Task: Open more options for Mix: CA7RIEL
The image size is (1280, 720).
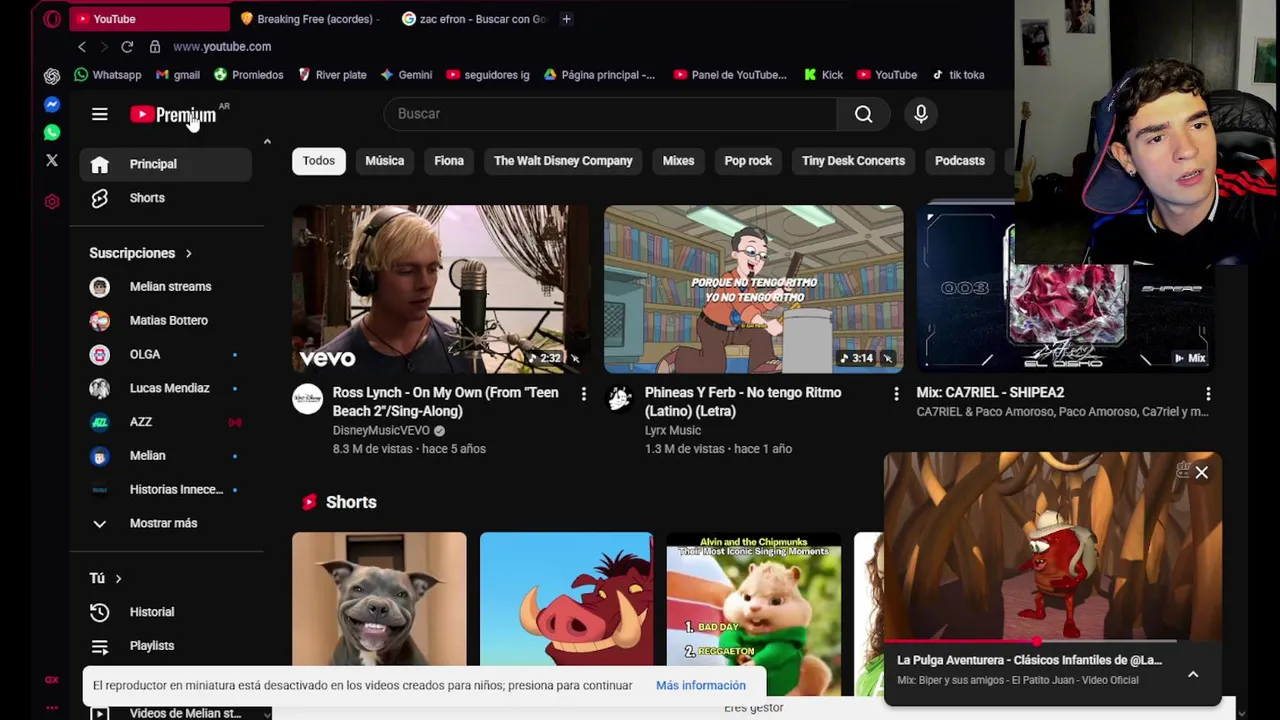Action: [1208, 394]
